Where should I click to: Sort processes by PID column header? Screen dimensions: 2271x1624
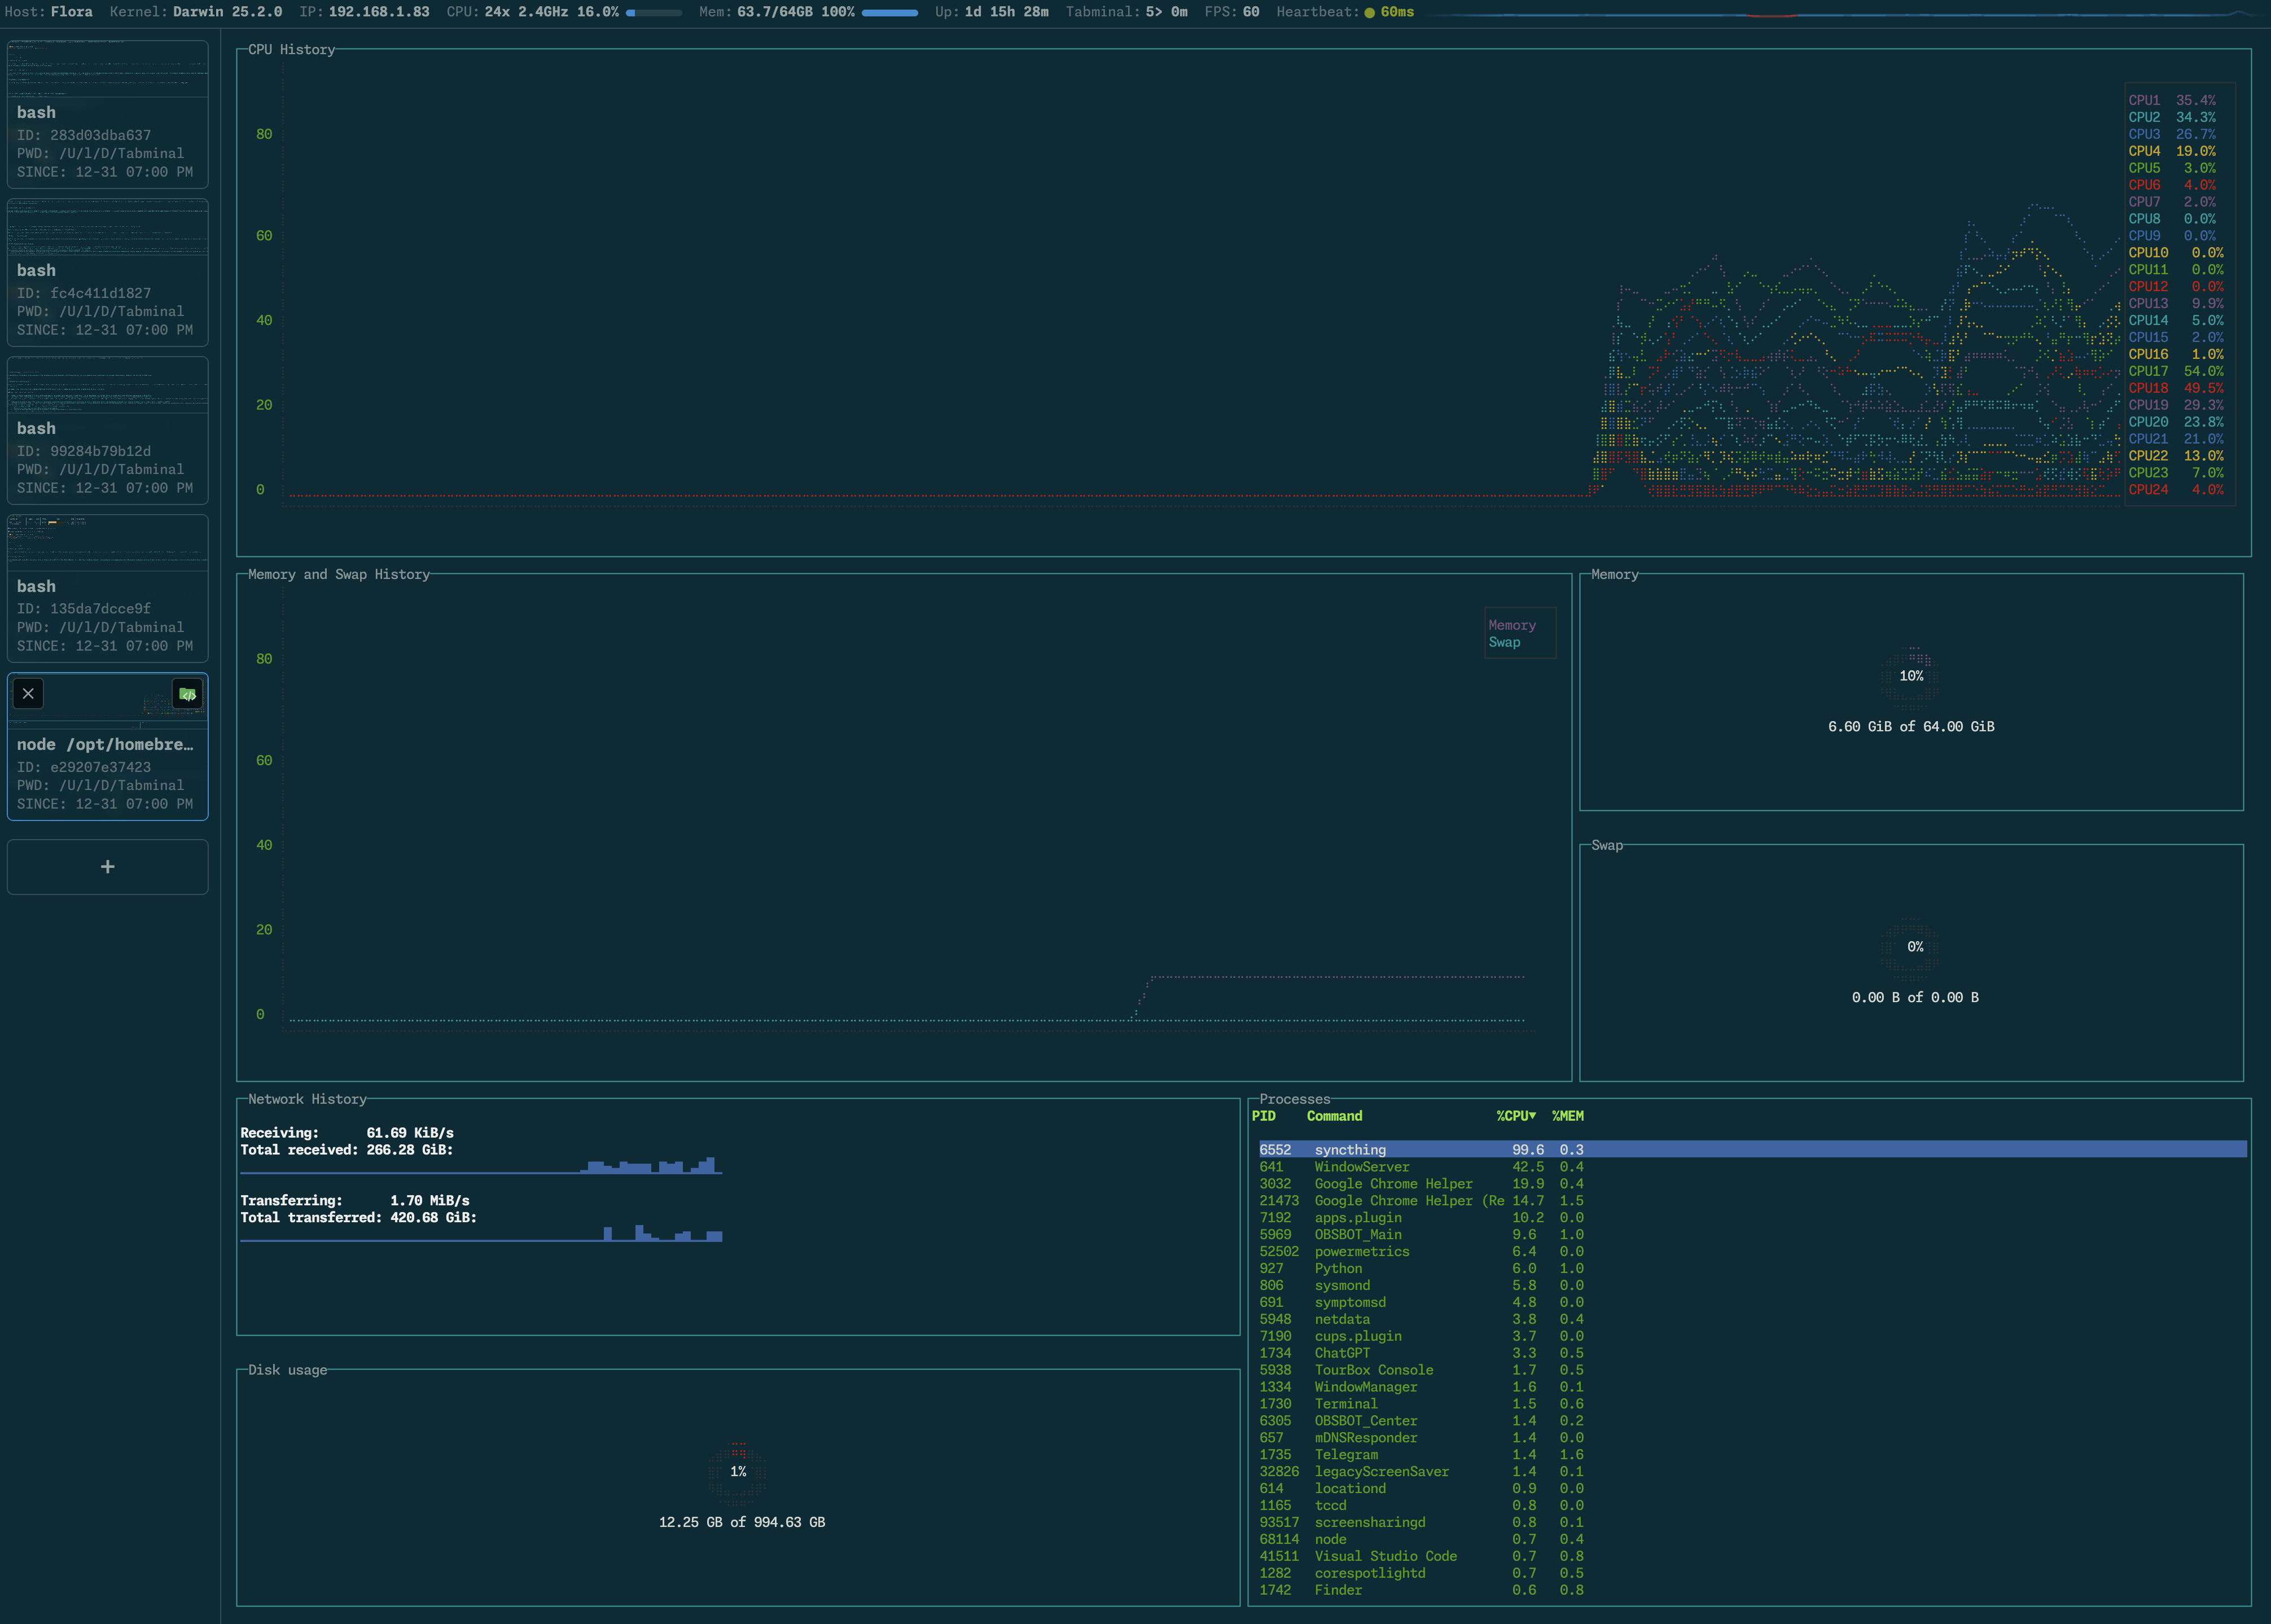1264,1116
